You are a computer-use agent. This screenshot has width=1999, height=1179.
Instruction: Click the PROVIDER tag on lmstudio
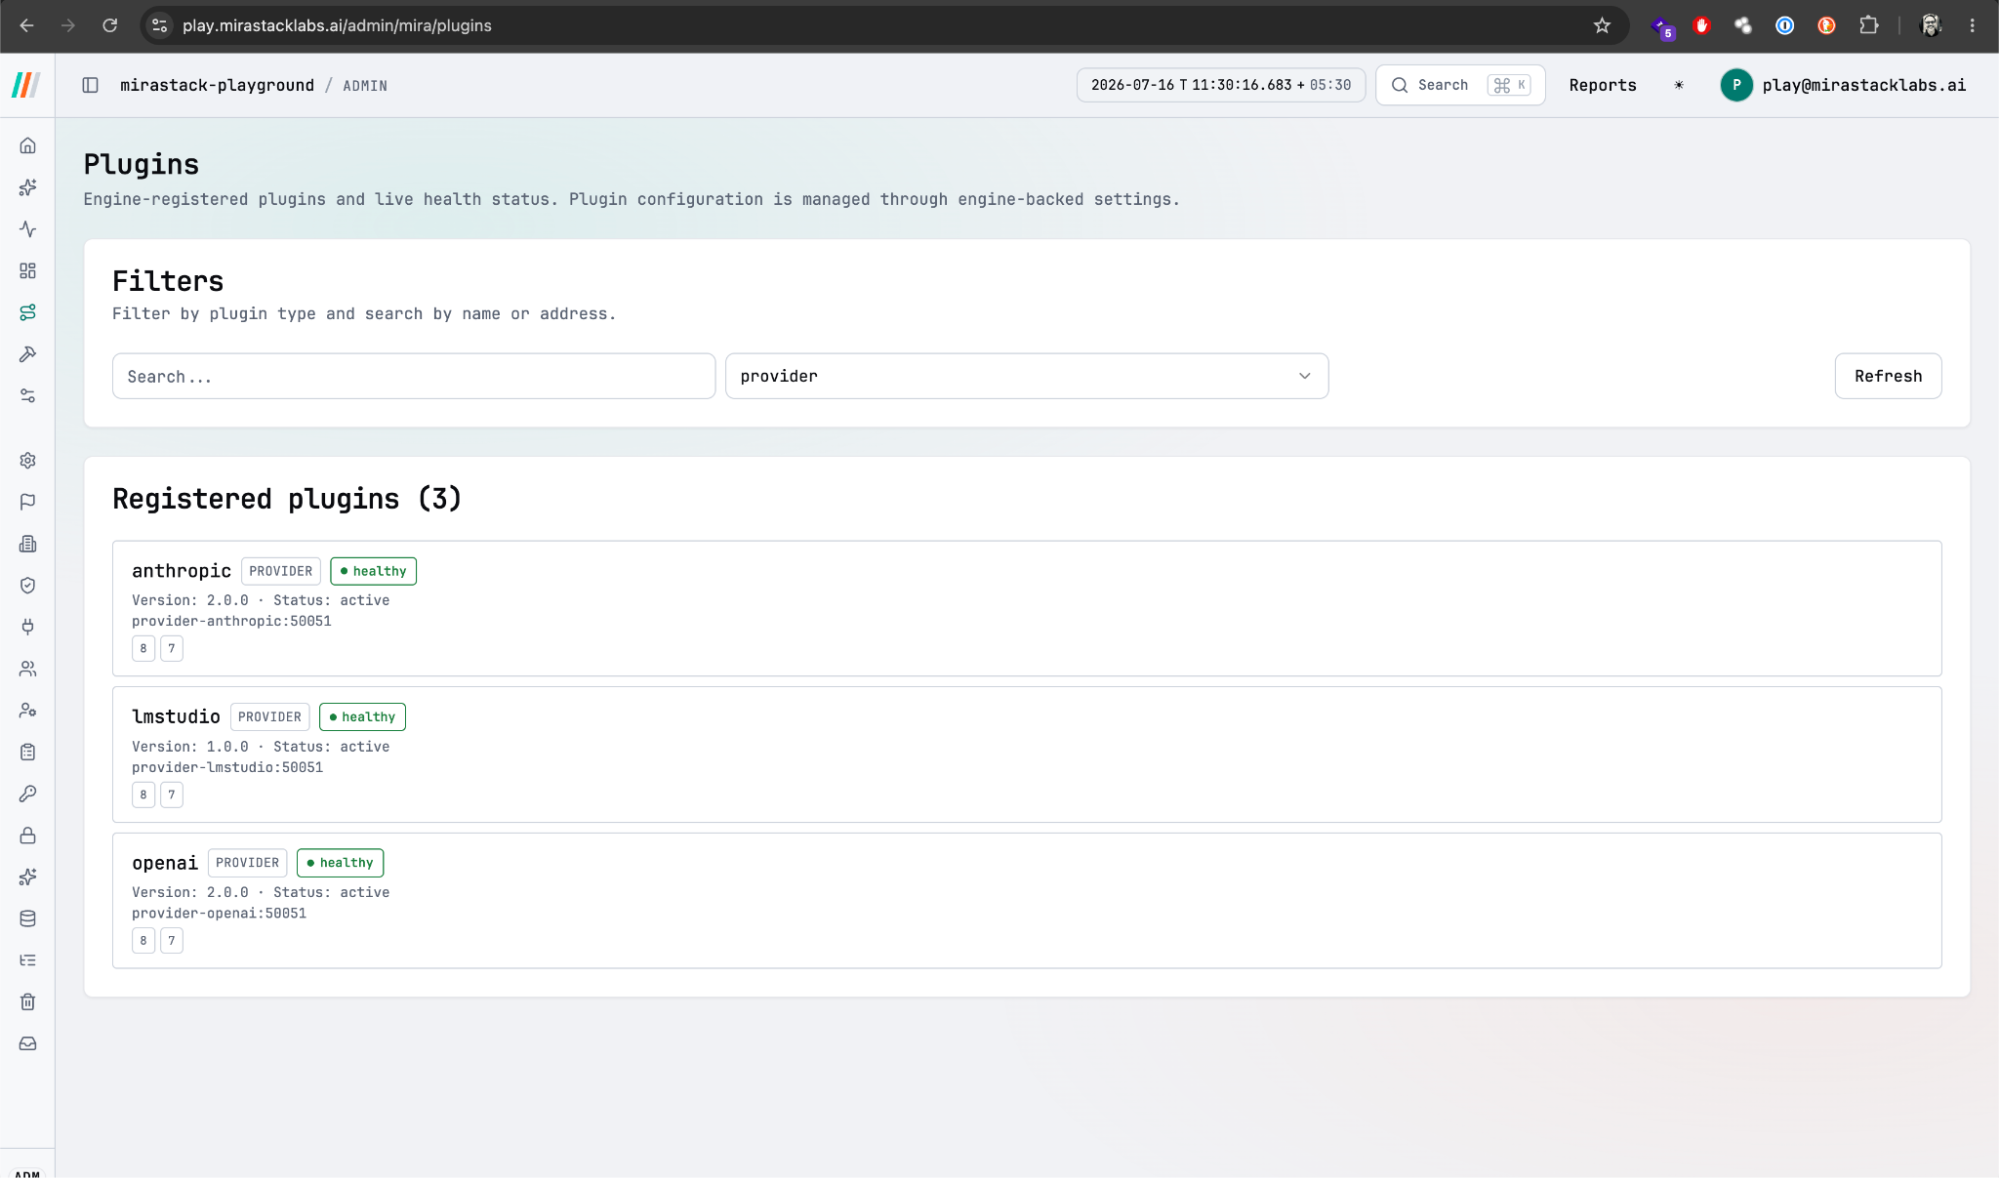[270, 717]
